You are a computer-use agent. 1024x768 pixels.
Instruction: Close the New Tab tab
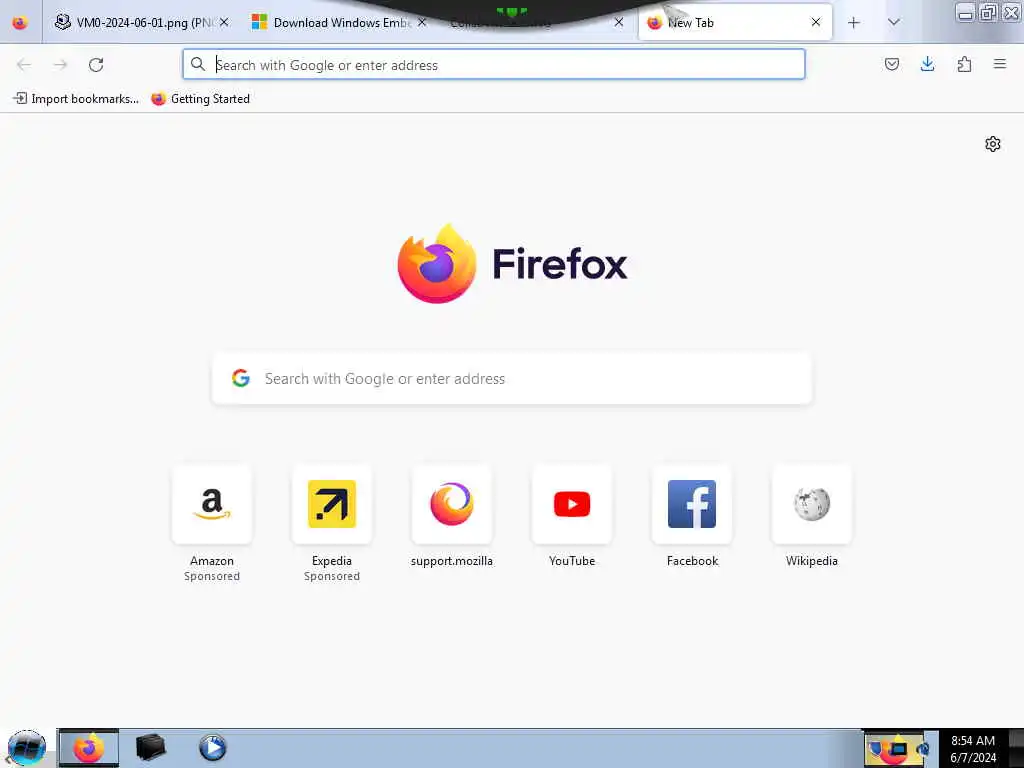coord(816,22)
